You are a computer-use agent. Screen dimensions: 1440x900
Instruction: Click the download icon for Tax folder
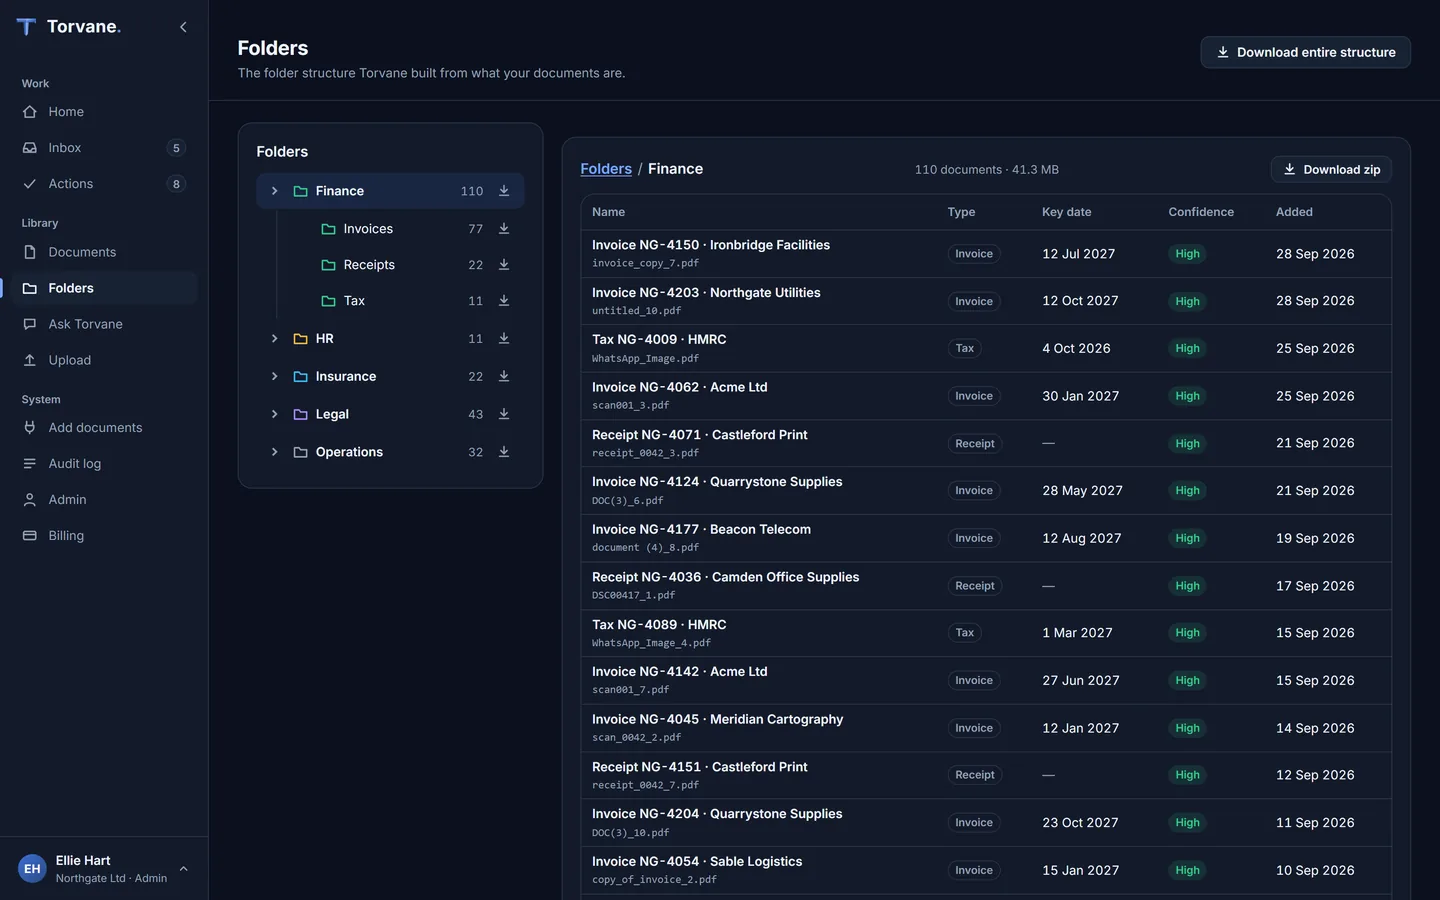[x=504, y=301]
